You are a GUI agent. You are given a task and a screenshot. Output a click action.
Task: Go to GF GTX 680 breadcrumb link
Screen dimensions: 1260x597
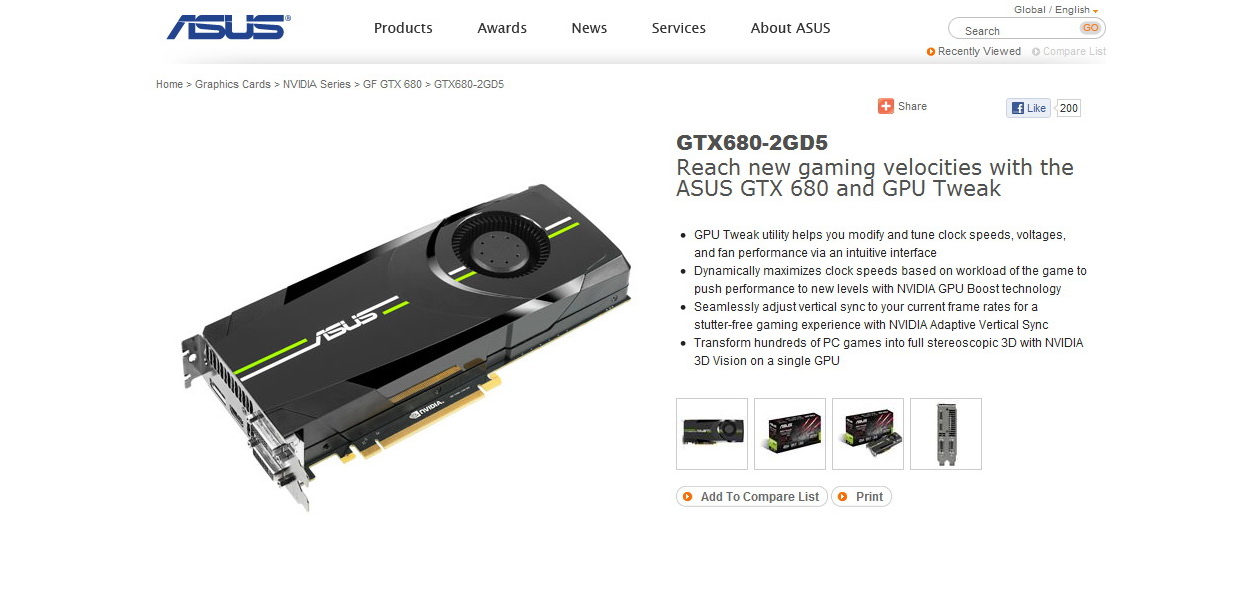click(x=392, y=84)
